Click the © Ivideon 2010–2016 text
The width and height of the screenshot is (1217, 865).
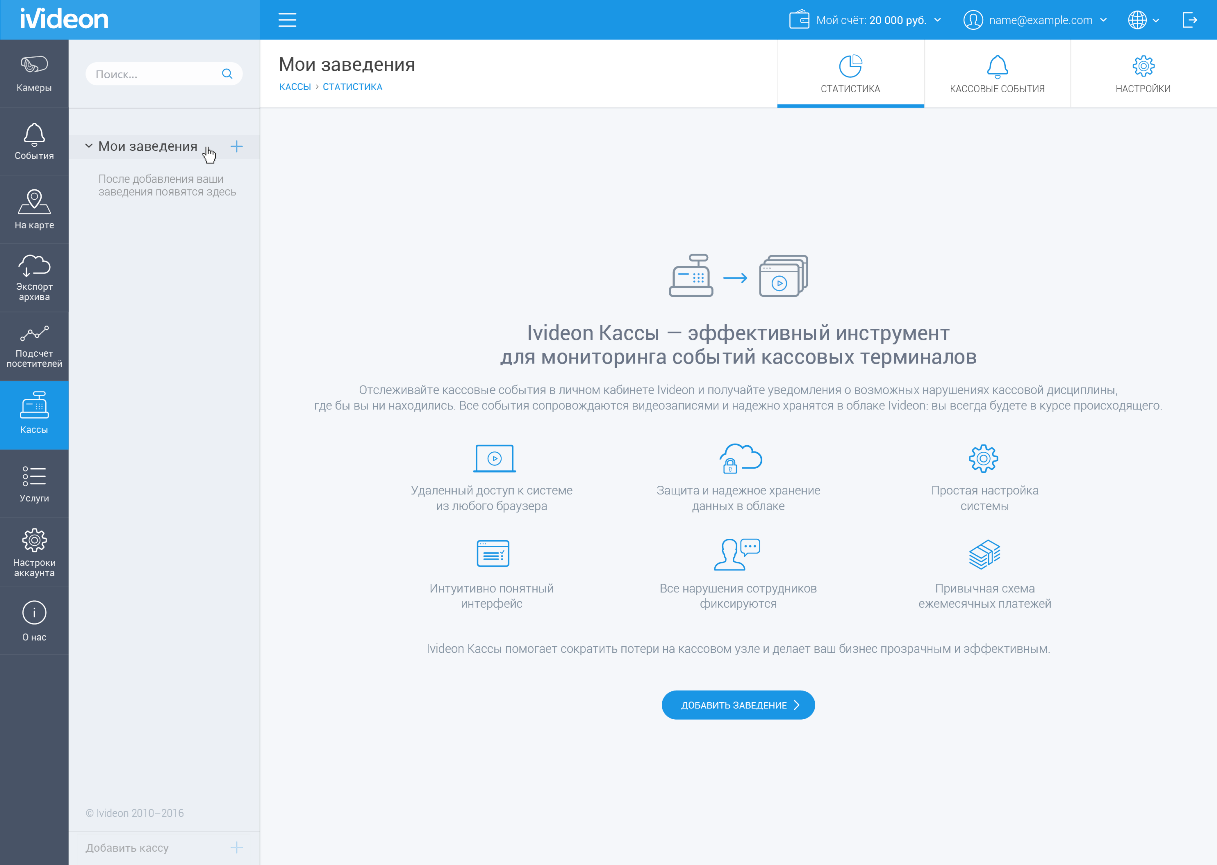[x=135, y=813]
